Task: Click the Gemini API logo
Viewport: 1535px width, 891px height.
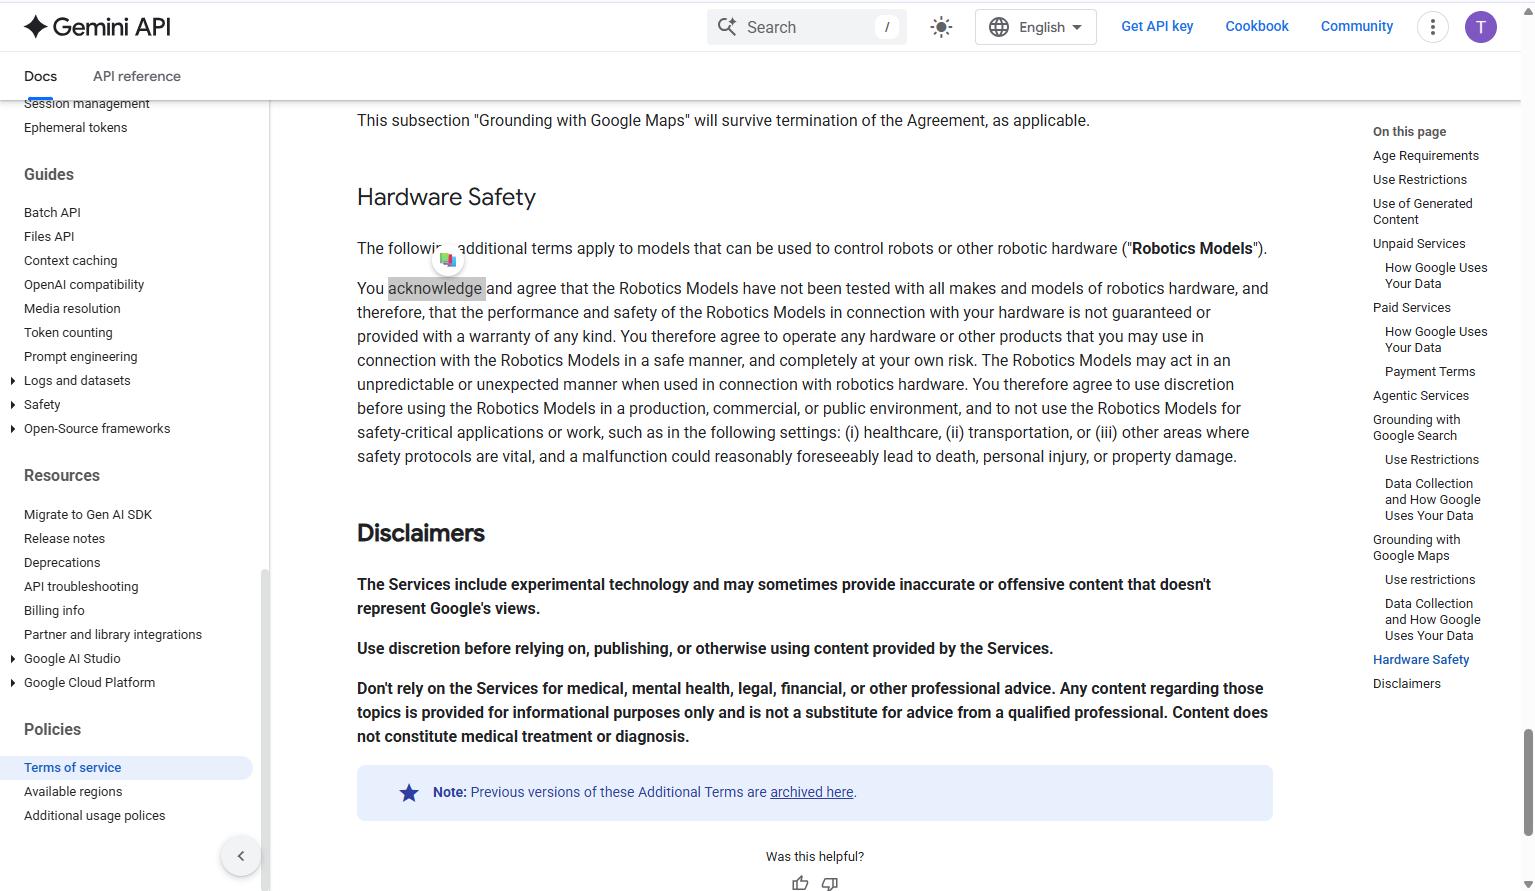Action: 97,27
